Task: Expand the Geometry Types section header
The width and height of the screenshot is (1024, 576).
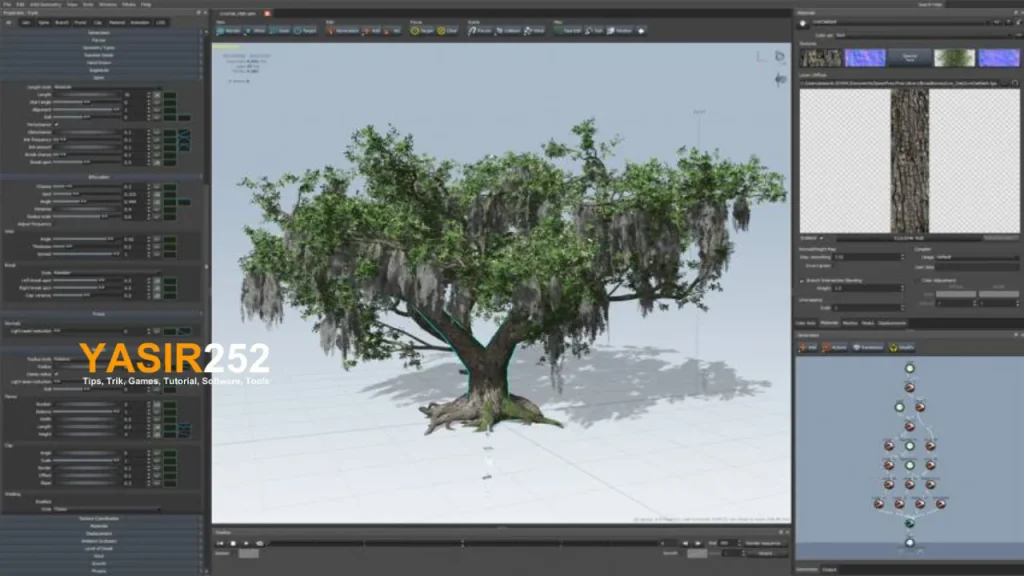Action: (x=101, y=48)
